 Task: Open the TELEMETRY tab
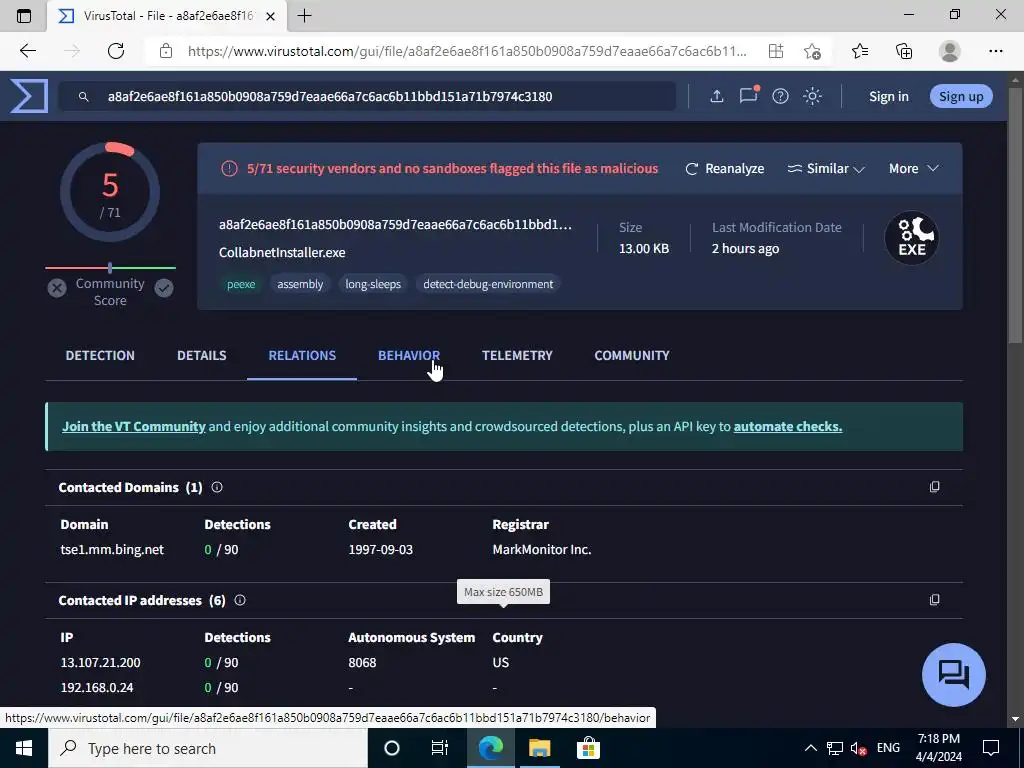pyautogui.click(x=517, y=355)
